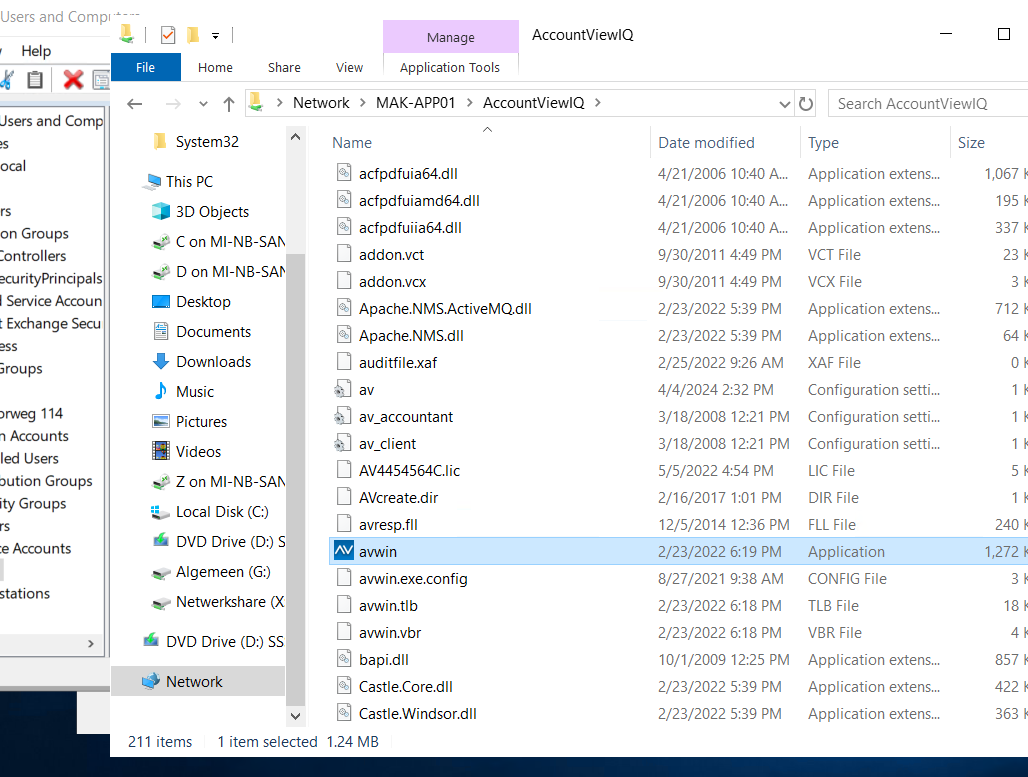The width and height of the screenshot is (1028, 777).
Task: Click the Paste clipboard icon in Users and Computers
Action: (x=35, y=79)
